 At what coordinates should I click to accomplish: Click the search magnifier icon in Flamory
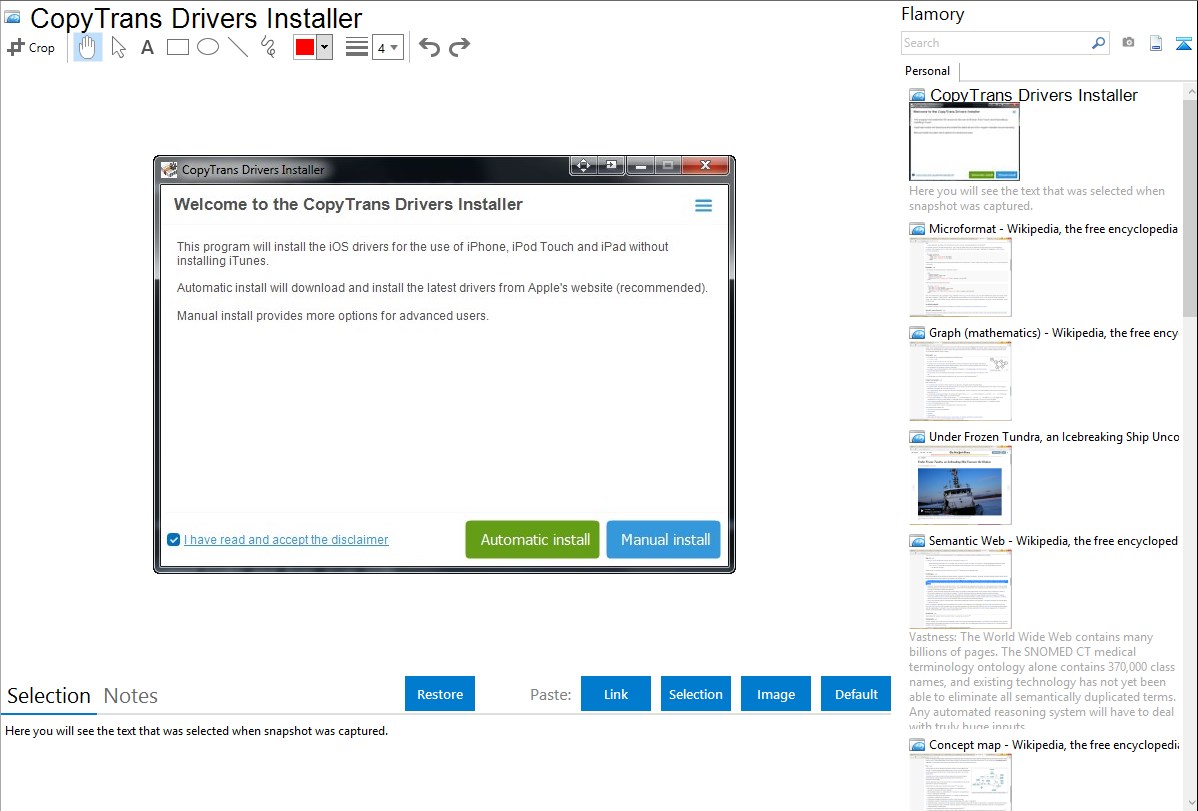pos(1098,43)
